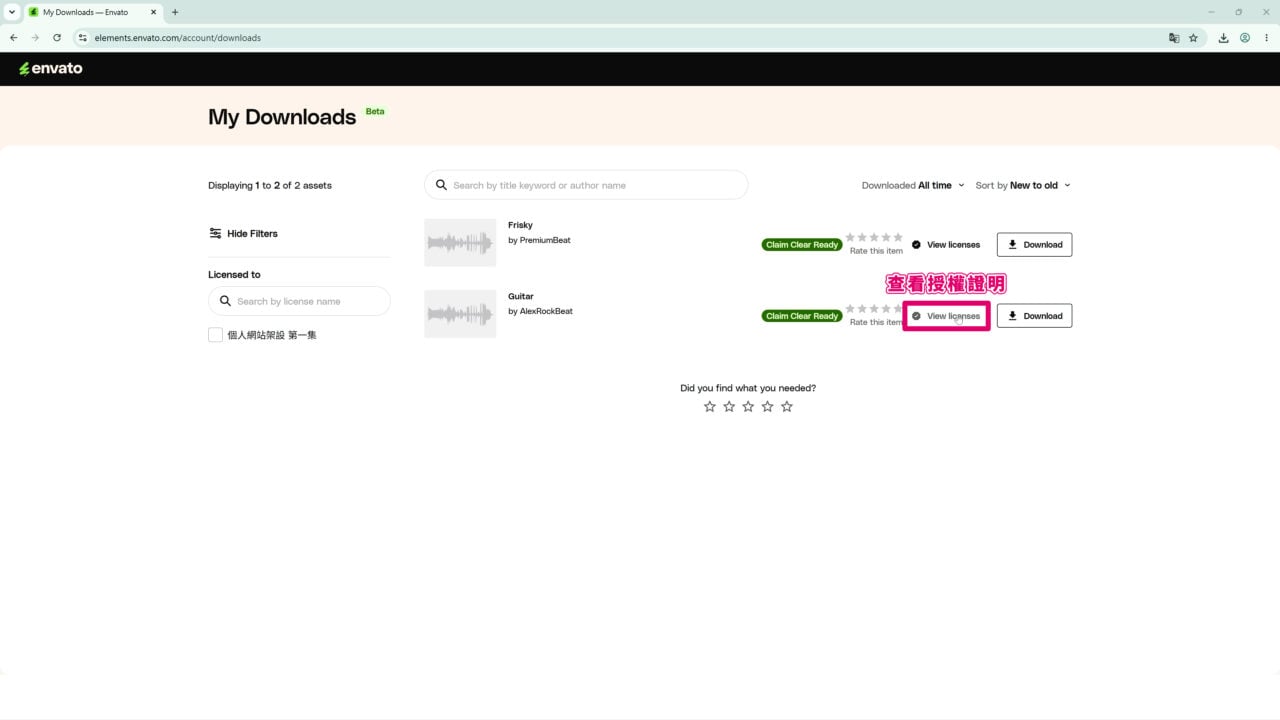Give feedback one star for page
This screenshot has height=720, width=1280.
pyautogui.click(x=710, y=406)
